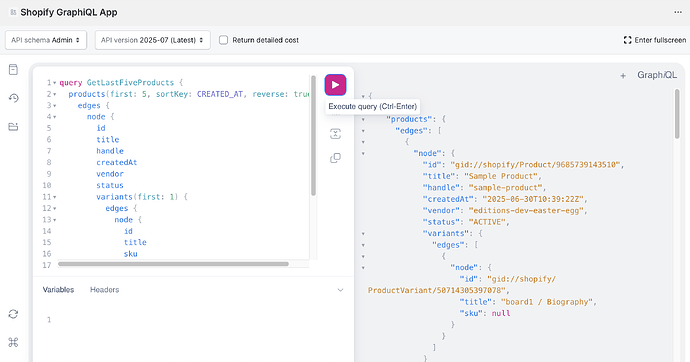Open API version 2025-07 dropdown
Image resolution: width=690 pixels, height=362 pixels.
pos(153,40)
